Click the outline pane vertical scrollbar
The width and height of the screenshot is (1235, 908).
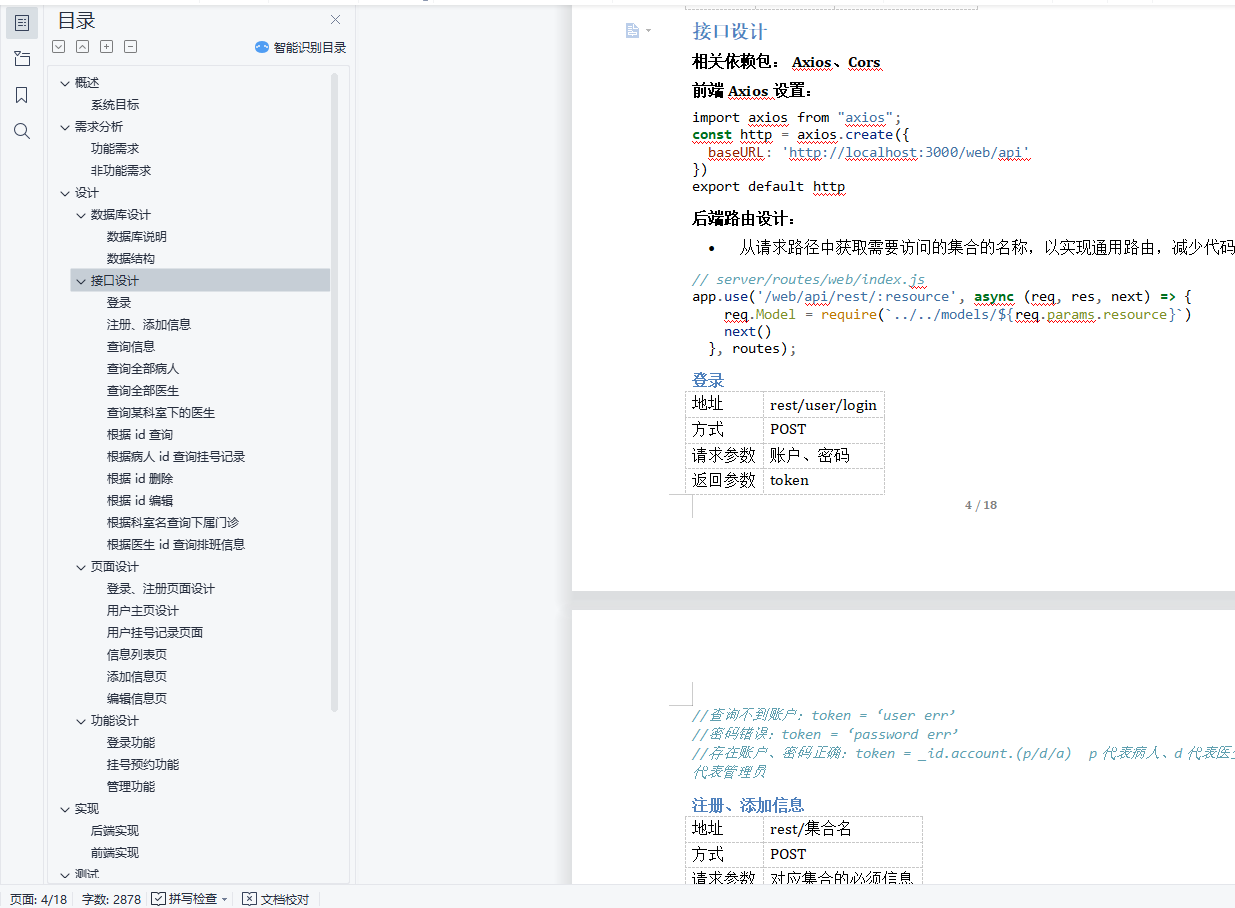[x=335, y=390]
